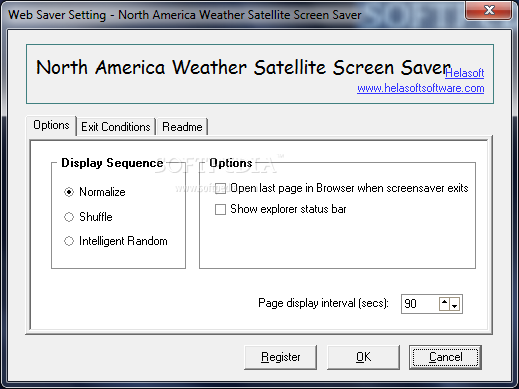Click the Register button
519x389 pixels.
[x=280, y=357]
